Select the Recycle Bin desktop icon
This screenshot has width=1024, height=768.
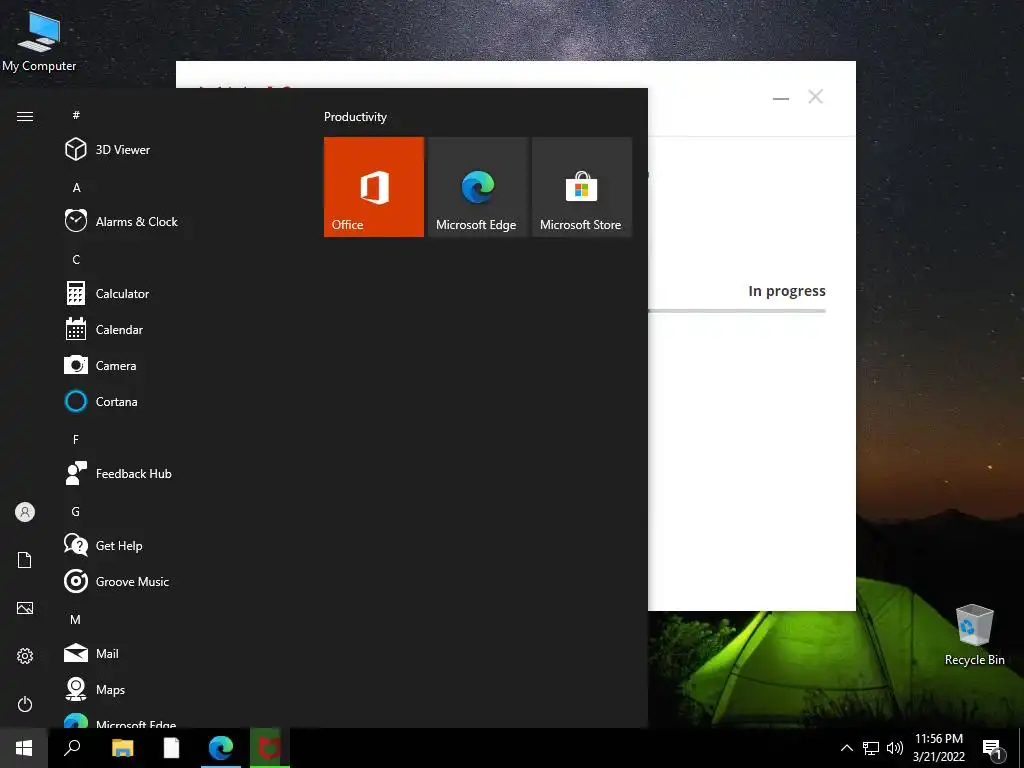point(974,635)
